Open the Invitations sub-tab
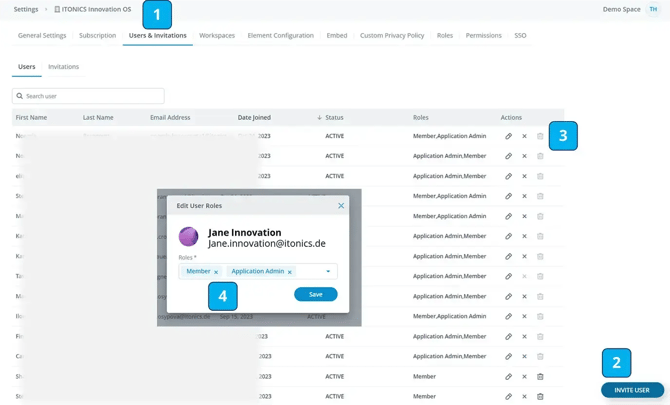Image resolution: width=670 pixels, height=405 pixels. click(x=64, y=67)
